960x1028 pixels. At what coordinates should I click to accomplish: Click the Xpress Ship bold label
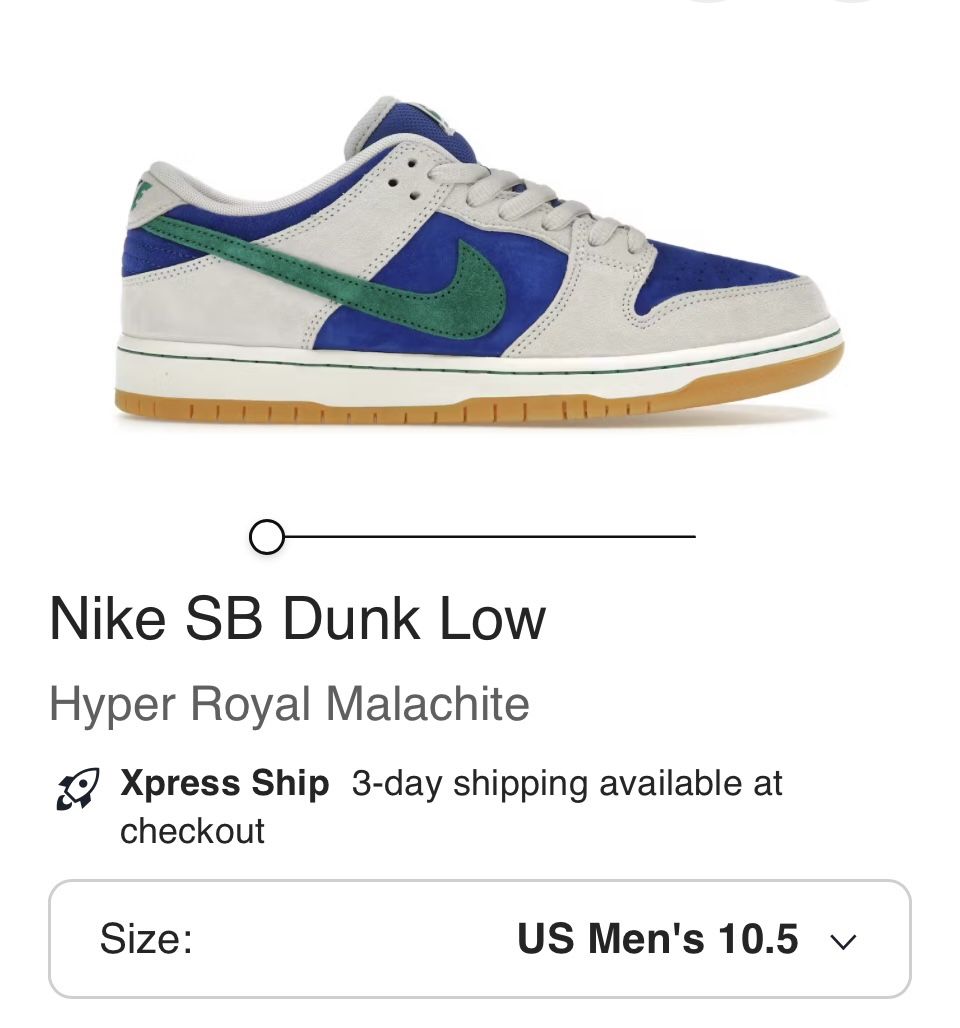[226, 784]
